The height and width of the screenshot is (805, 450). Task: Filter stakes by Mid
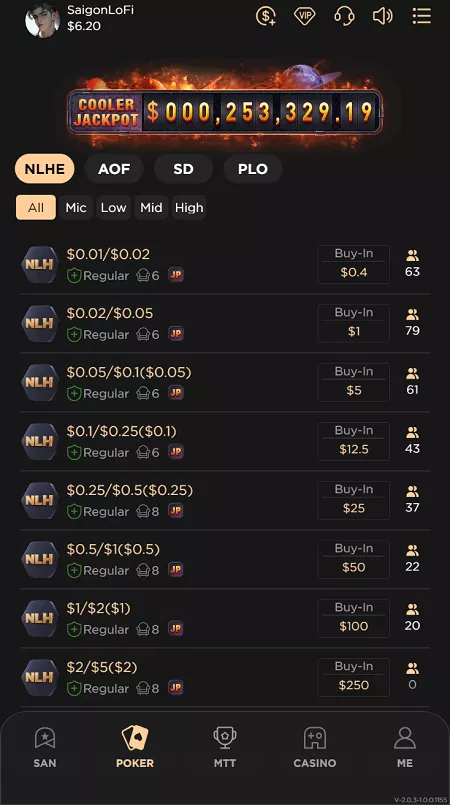[x=151, y=207]
